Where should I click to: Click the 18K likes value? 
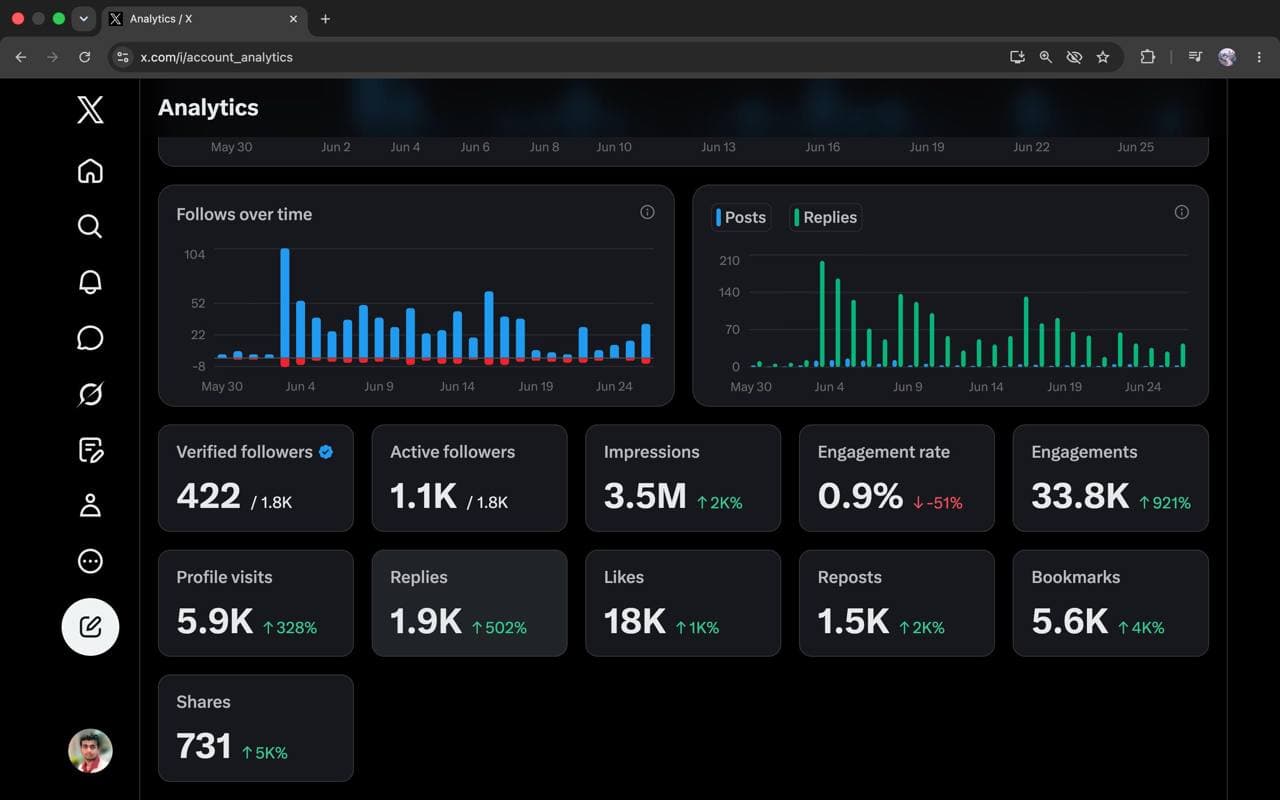click(635, 621)
